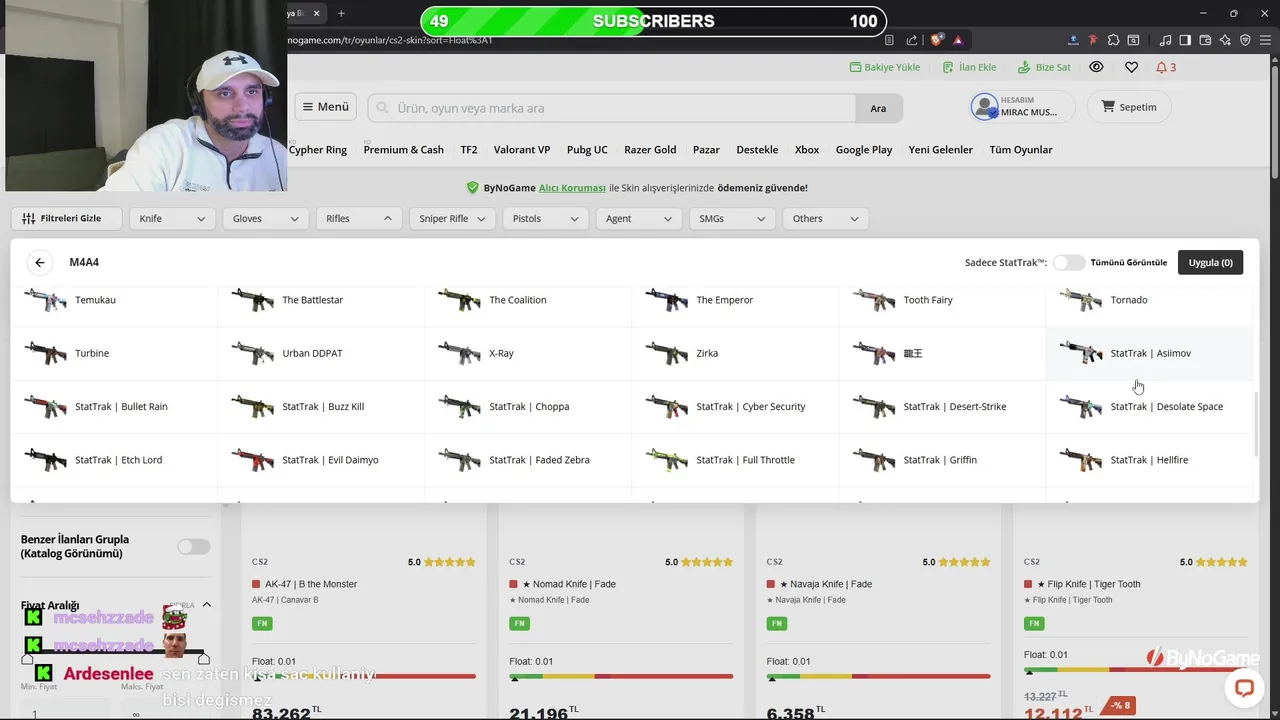Close the current browser tab

[317, 13]
